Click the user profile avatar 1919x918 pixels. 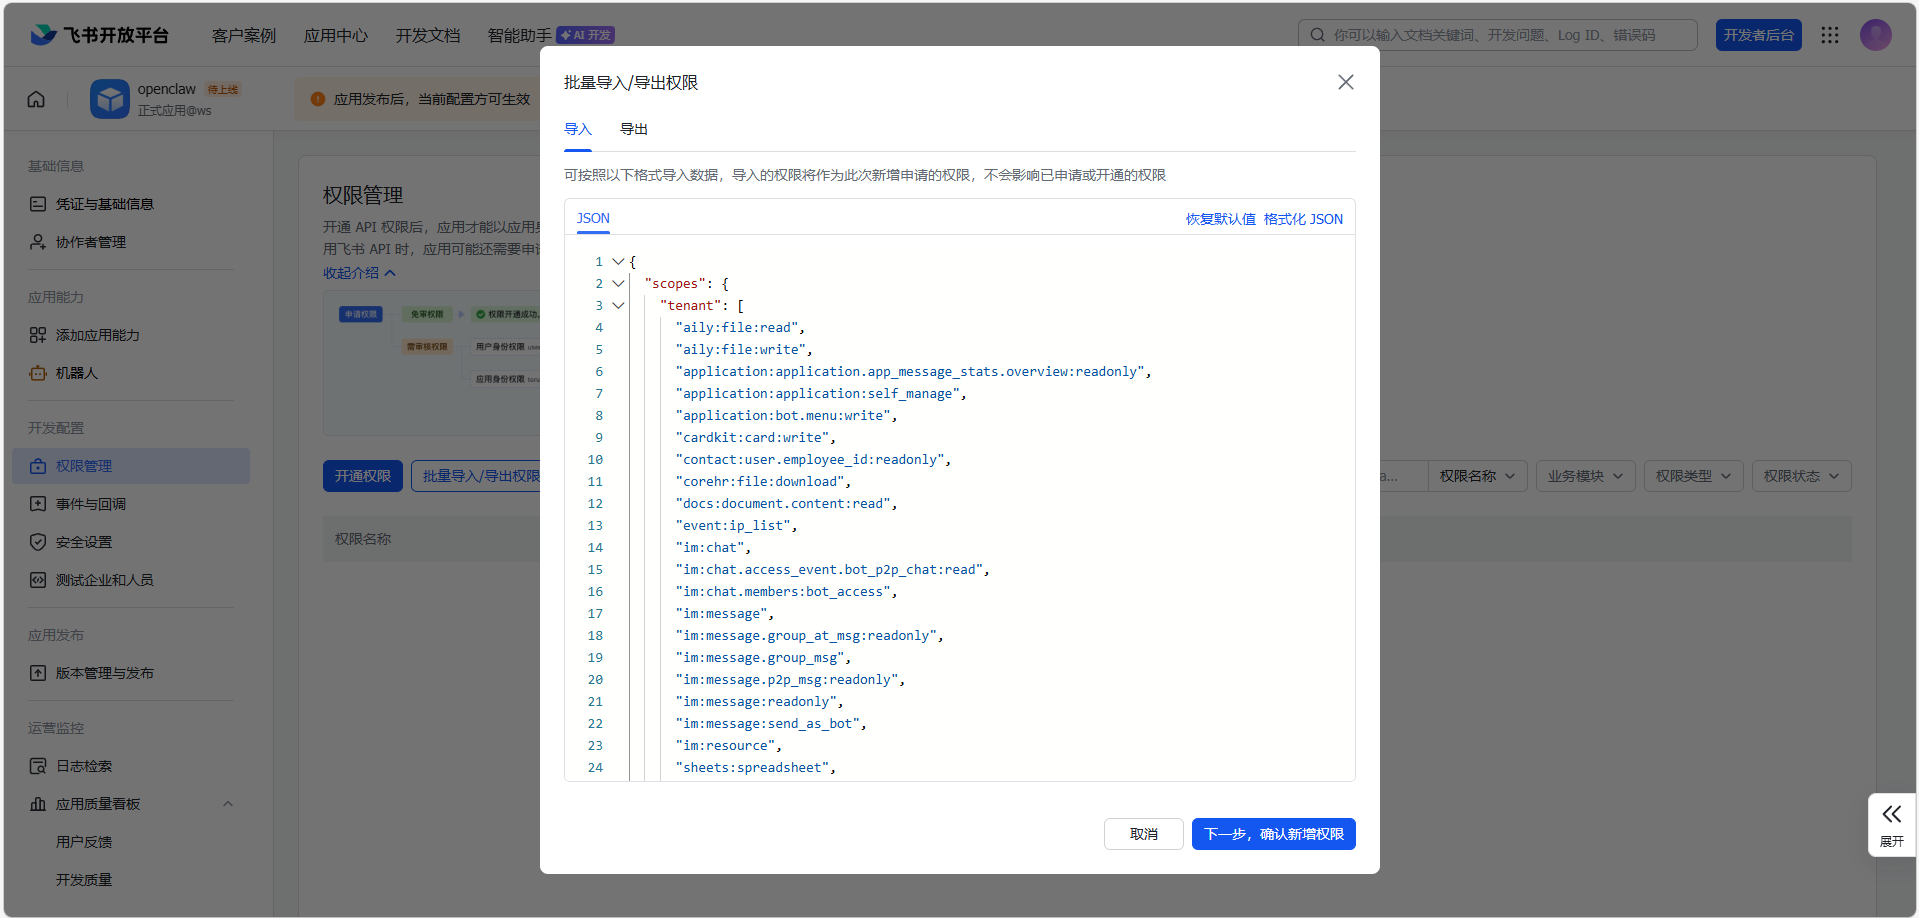[1875, 35]
